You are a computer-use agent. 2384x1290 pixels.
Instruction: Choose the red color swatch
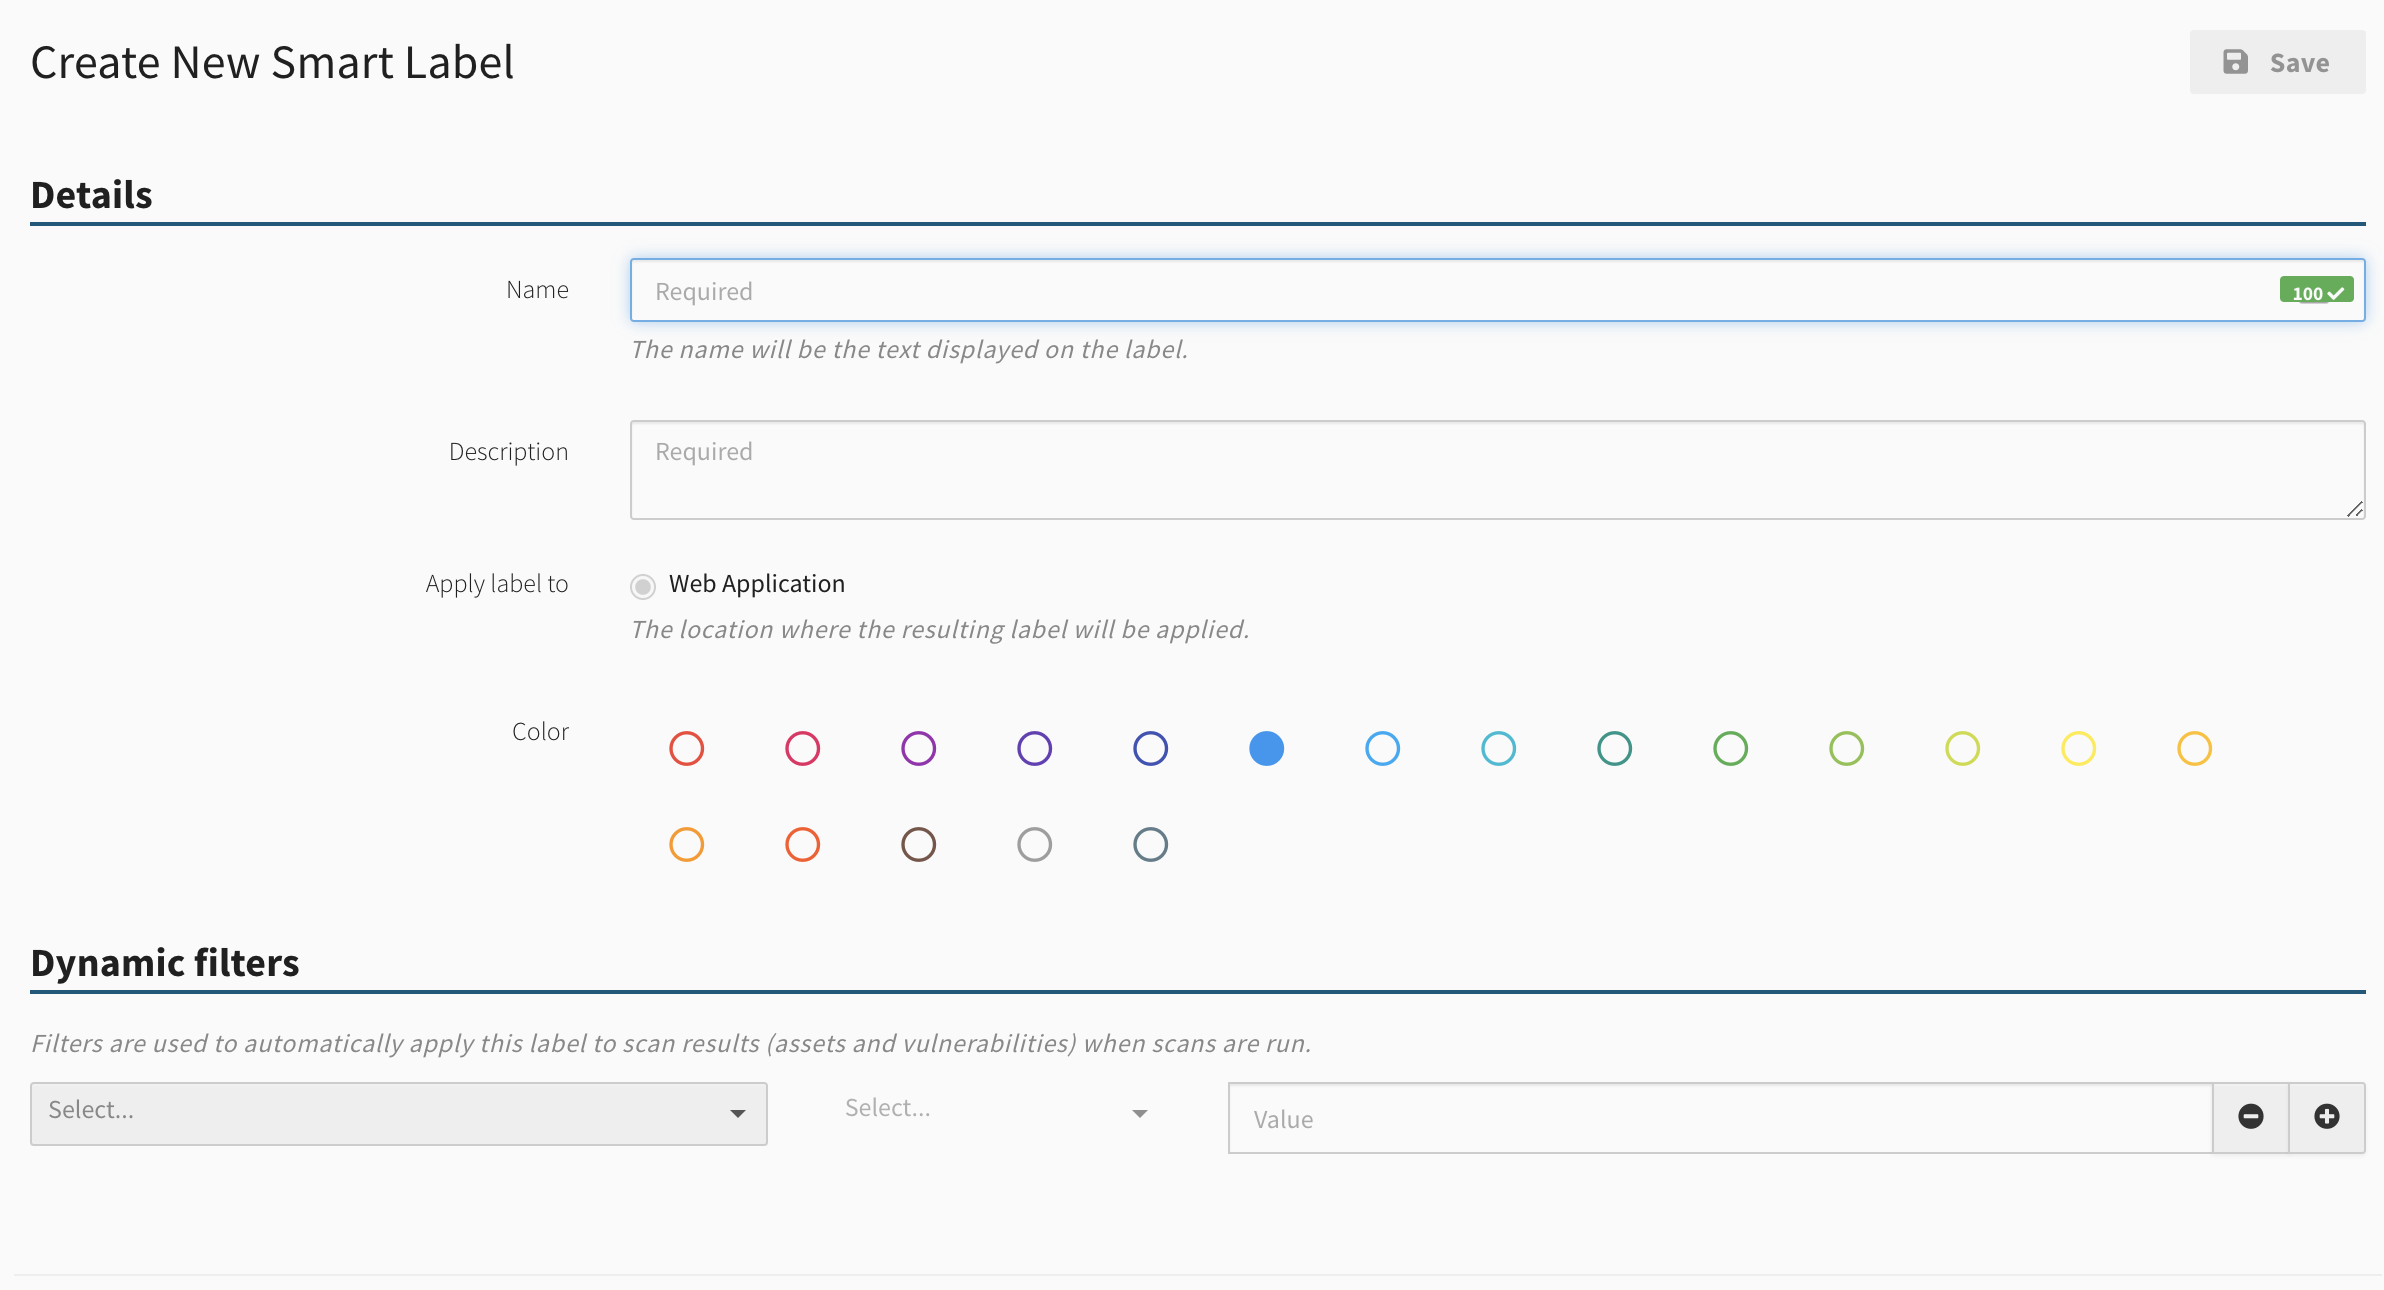pyautogui.click(x=687, y=749)
